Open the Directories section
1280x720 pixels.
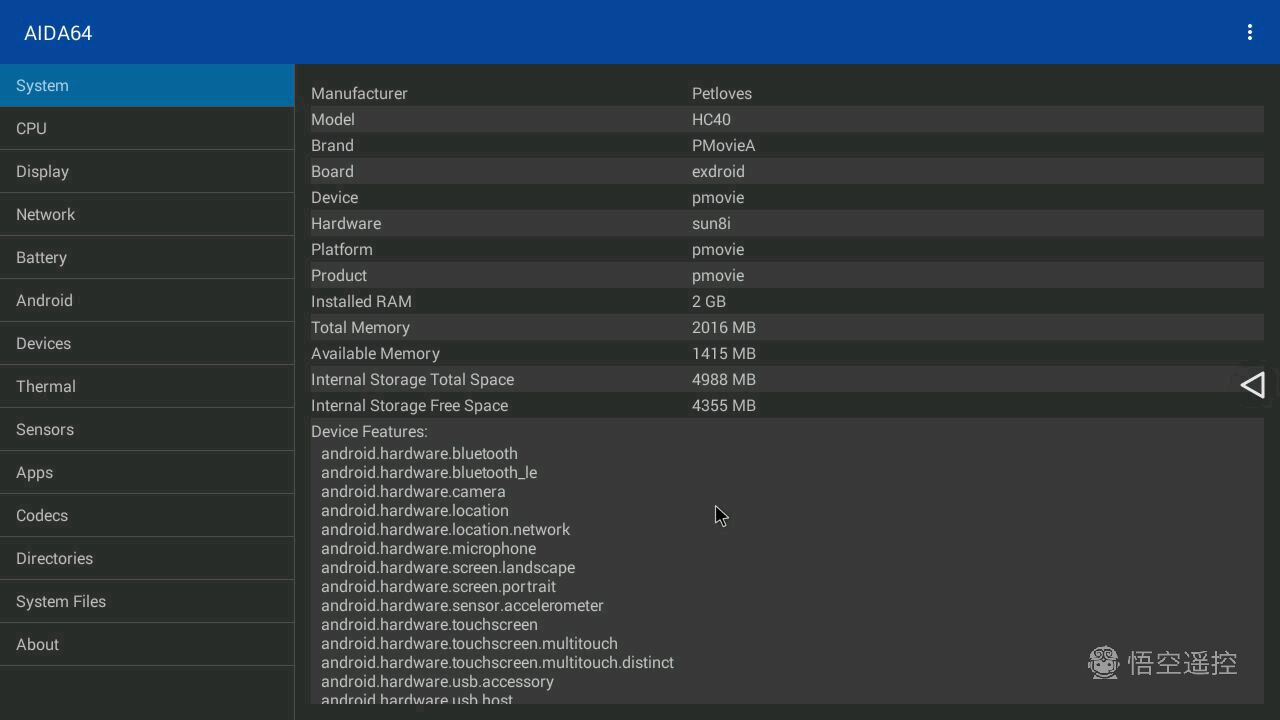click(147, 559)
